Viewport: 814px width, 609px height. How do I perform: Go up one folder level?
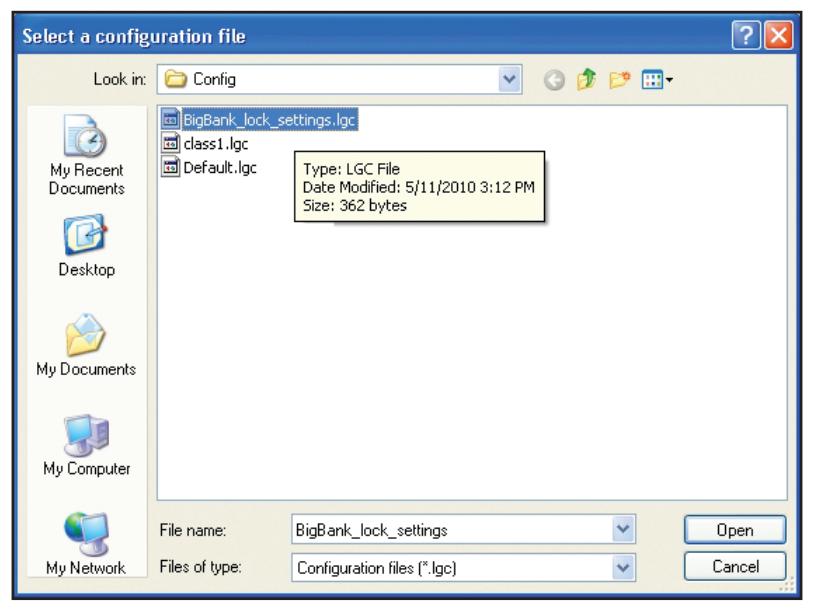click(x=587, y=79)
